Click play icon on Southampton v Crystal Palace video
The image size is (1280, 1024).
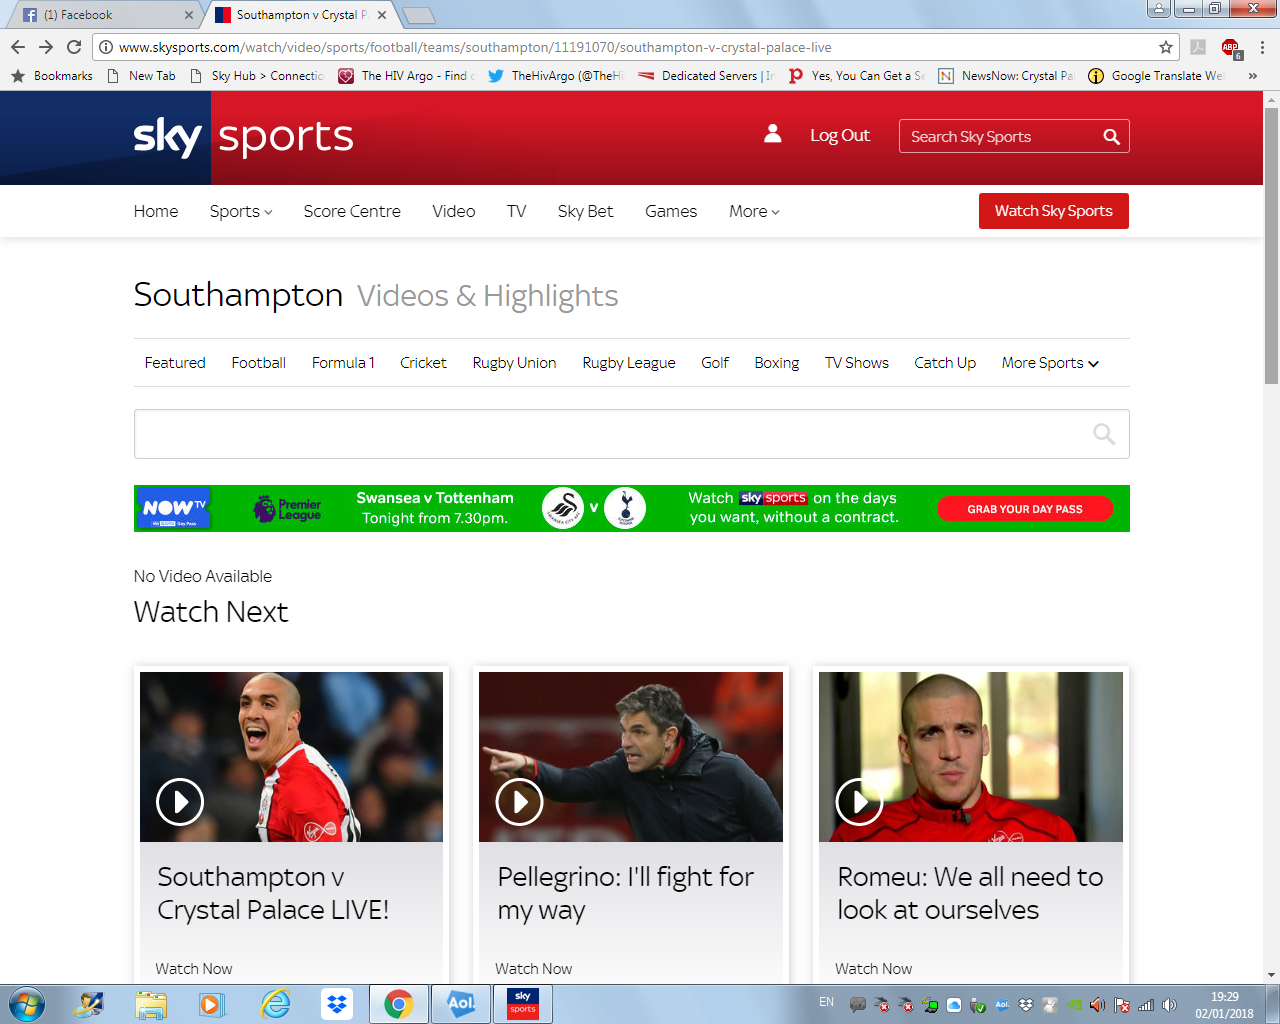point(180,801)
